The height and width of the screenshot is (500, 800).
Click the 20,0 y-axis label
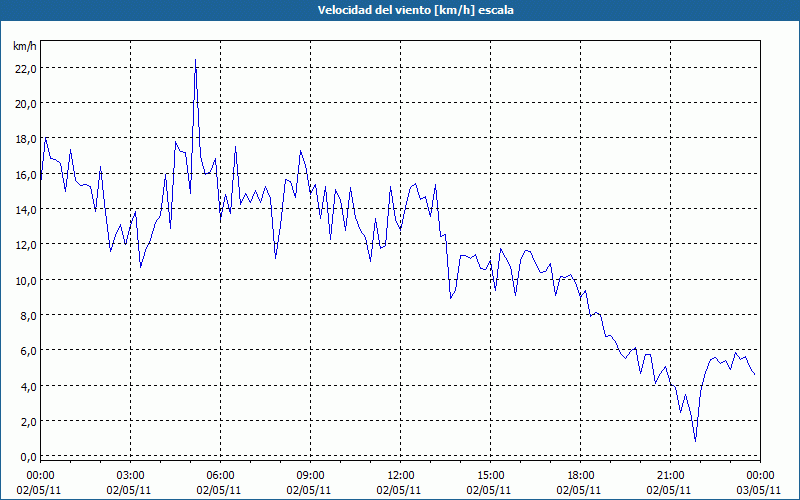26,104
